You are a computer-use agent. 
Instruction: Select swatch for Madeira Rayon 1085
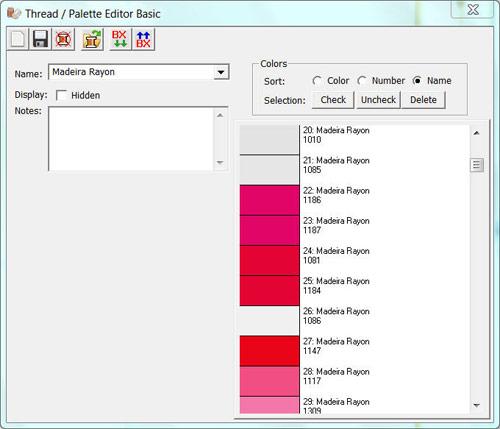(269, 170)
